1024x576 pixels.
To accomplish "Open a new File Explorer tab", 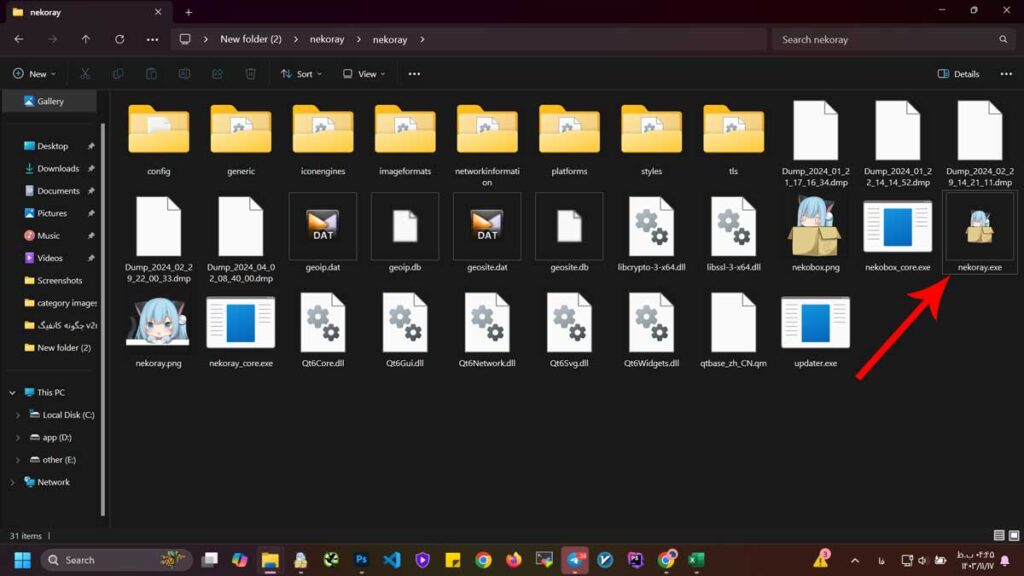I will [188, 12].
